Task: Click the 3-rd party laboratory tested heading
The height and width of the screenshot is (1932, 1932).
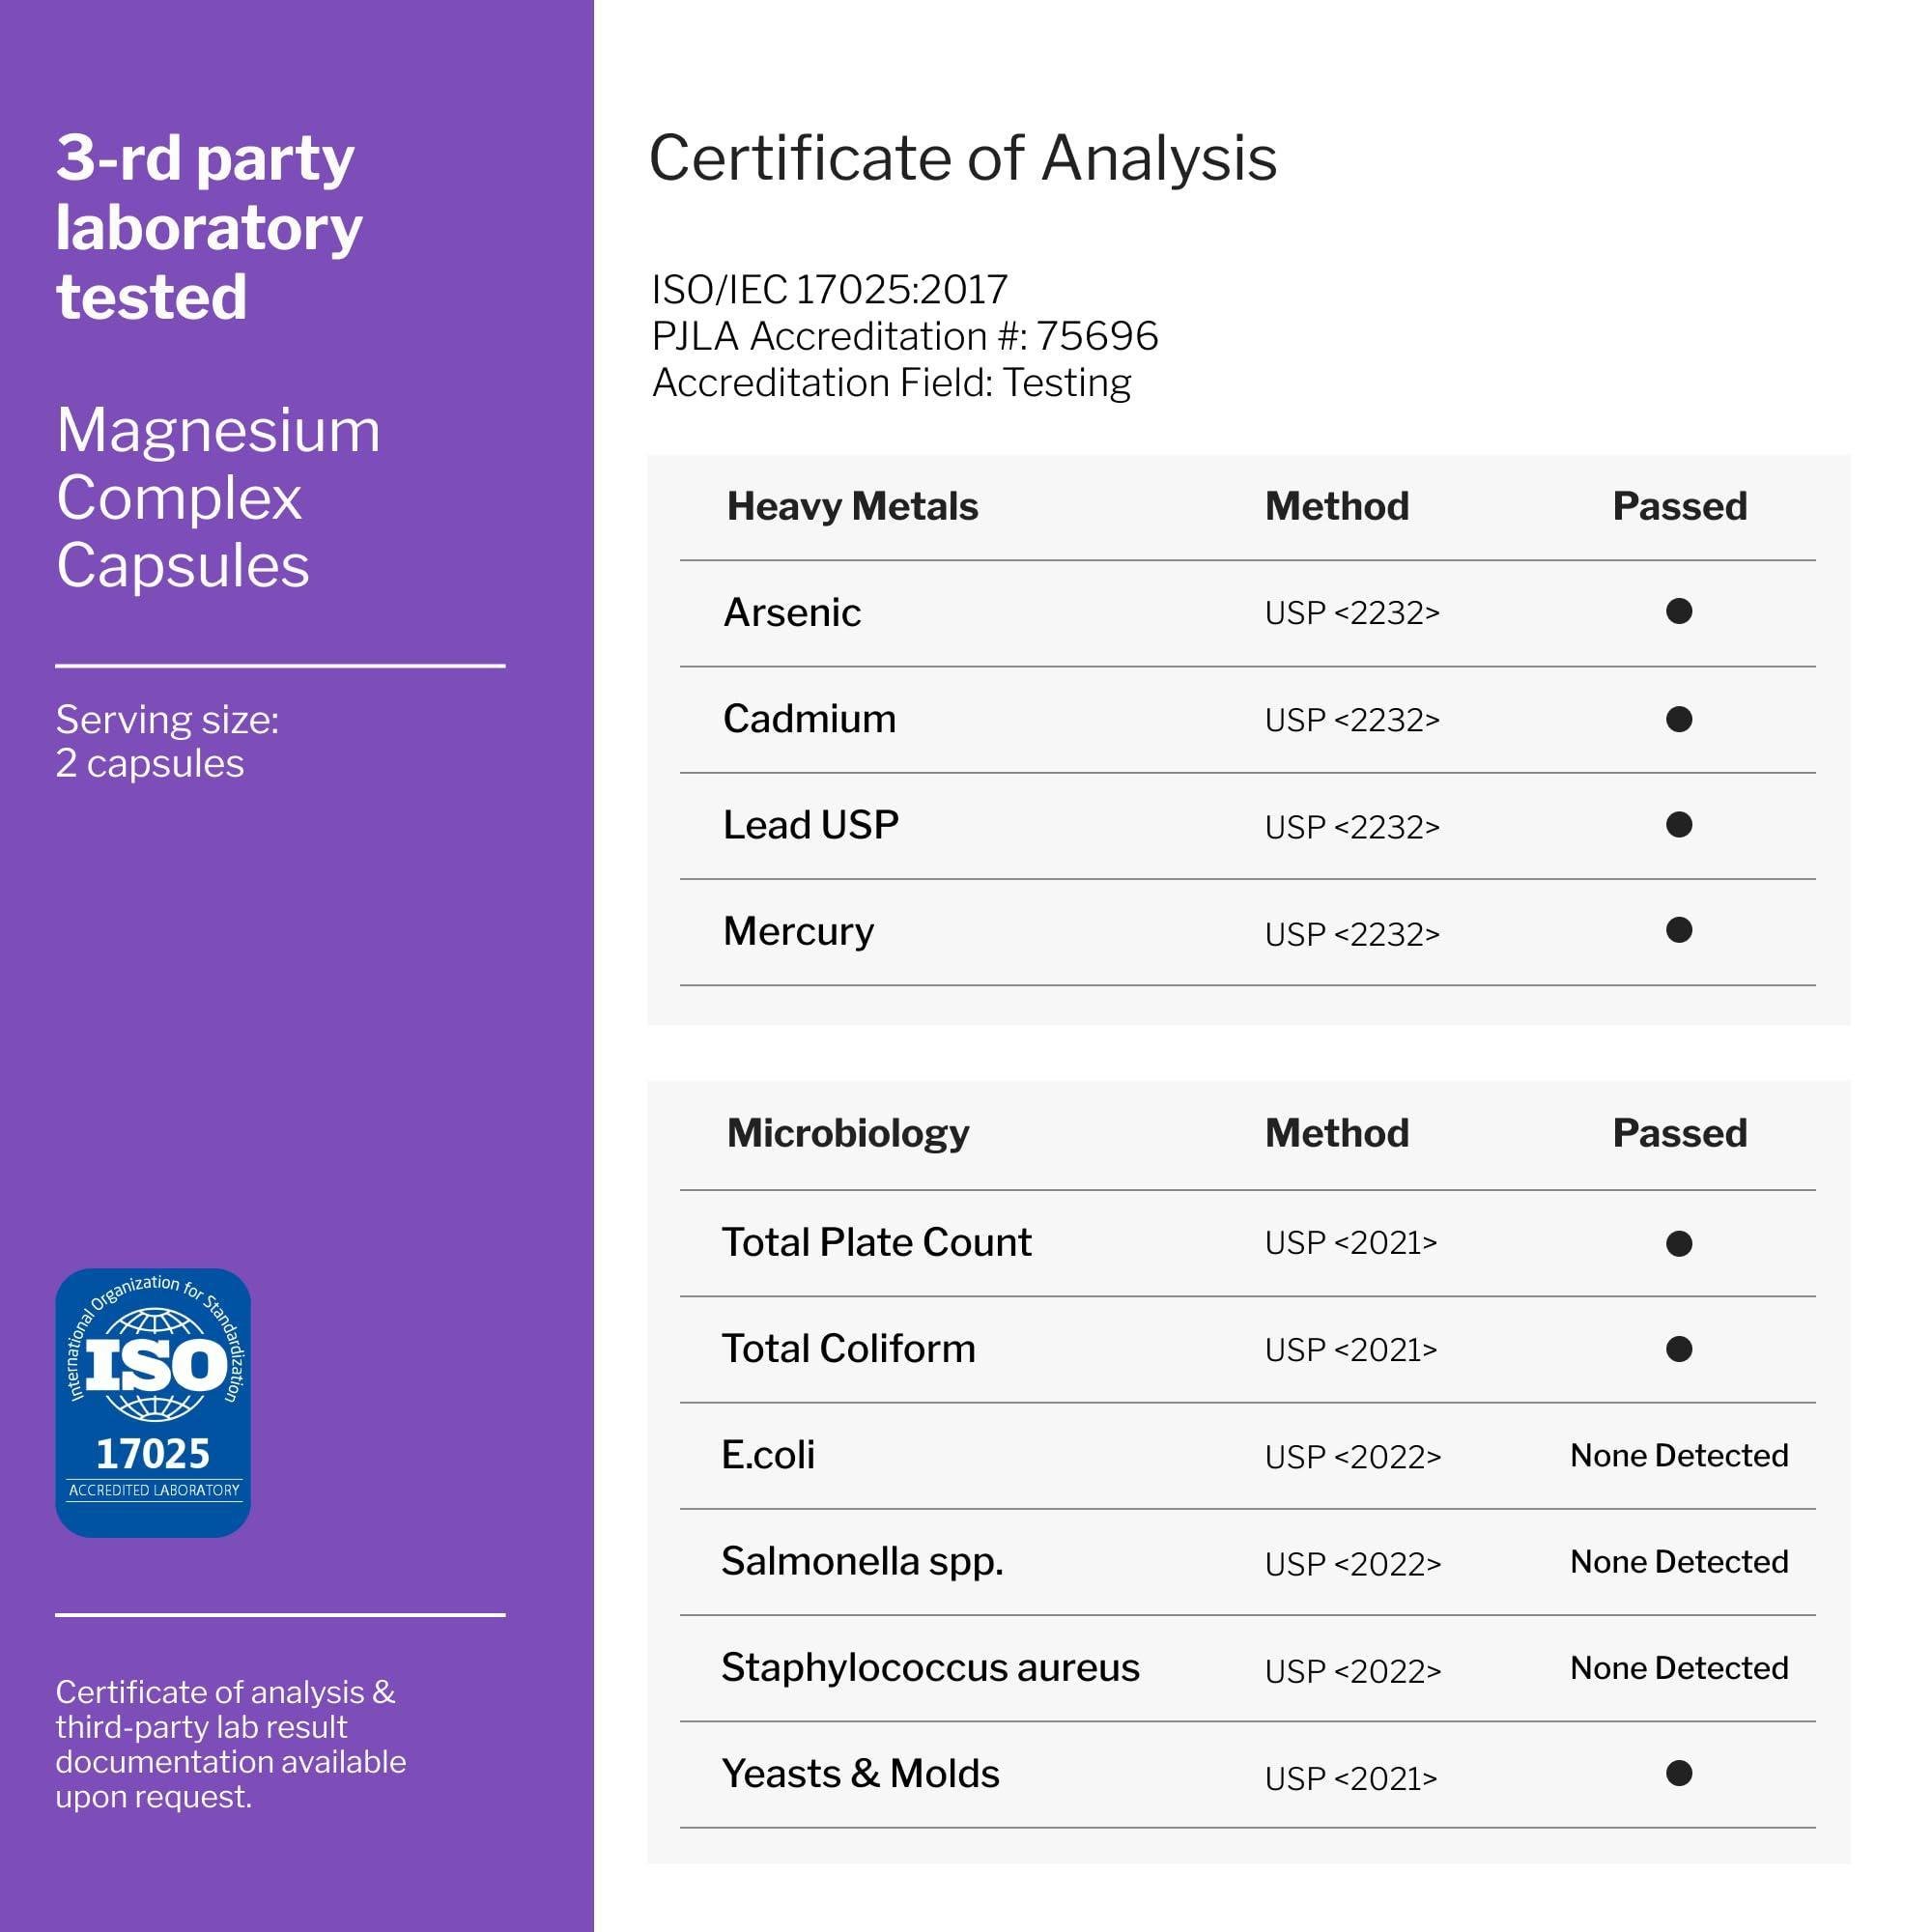Action: pyautogui.click(x=208, y=227)
